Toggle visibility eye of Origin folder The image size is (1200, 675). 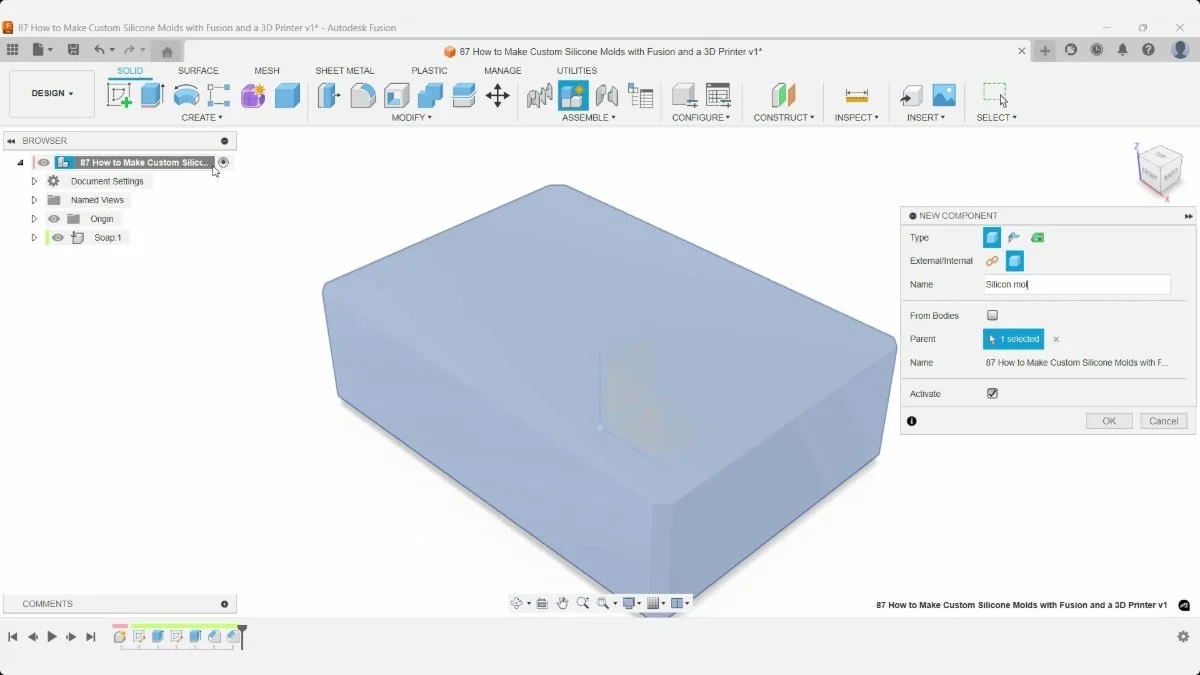tap(54, 219)
